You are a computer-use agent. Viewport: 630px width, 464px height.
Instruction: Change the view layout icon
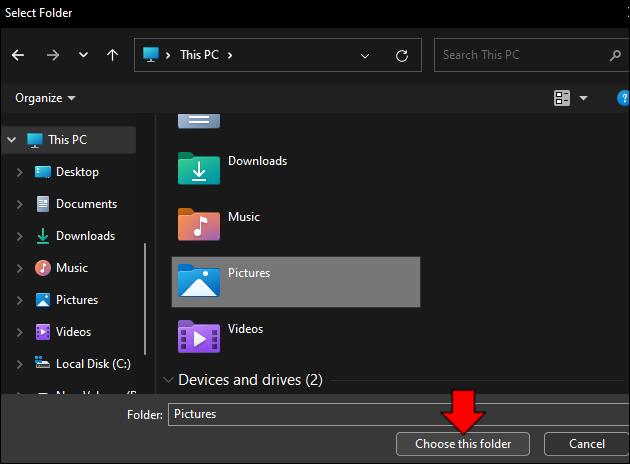point(561,98)
